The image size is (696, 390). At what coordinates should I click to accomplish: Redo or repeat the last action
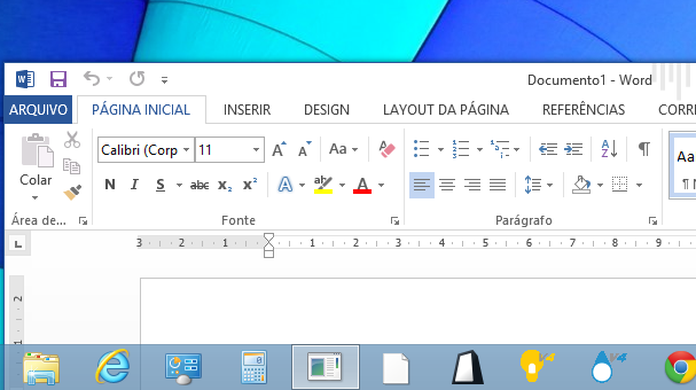coord(137,79)
